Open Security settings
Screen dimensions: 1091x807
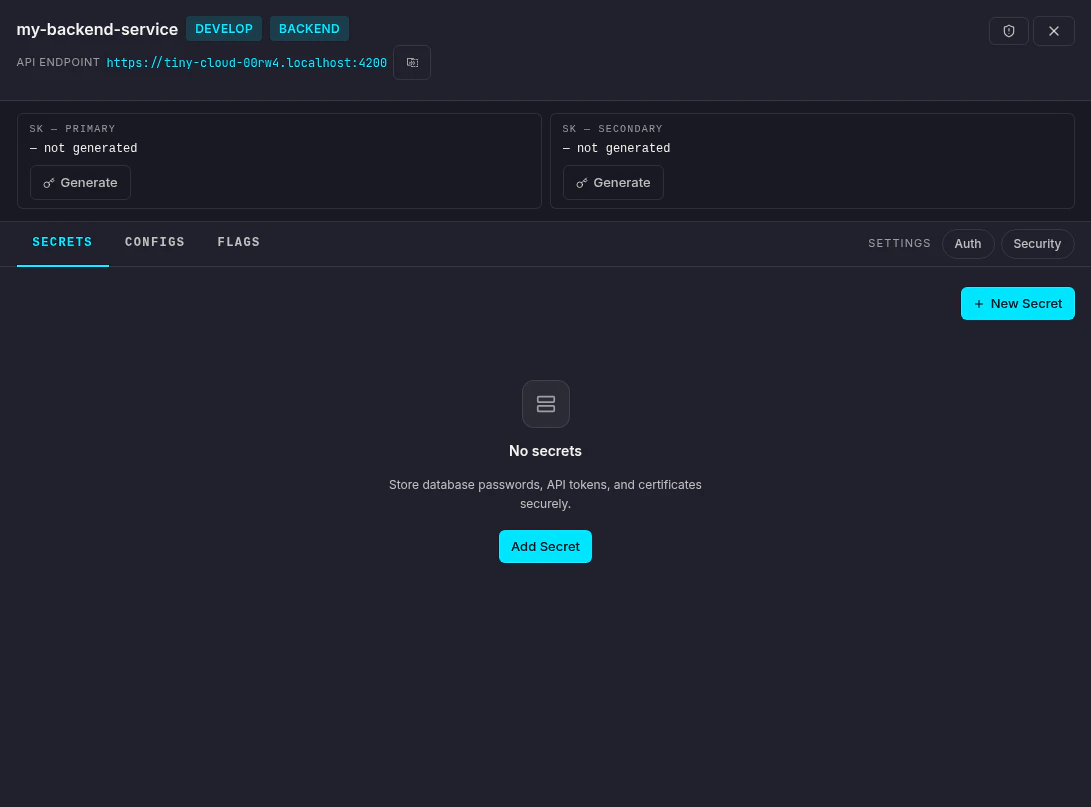[x=1037, y=243]
